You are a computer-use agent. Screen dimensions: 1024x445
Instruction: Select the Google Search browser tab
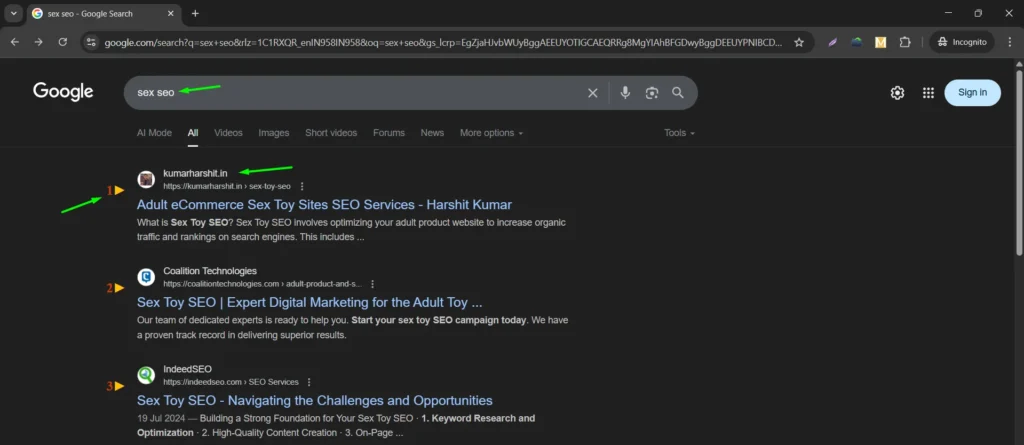(104, 14)
